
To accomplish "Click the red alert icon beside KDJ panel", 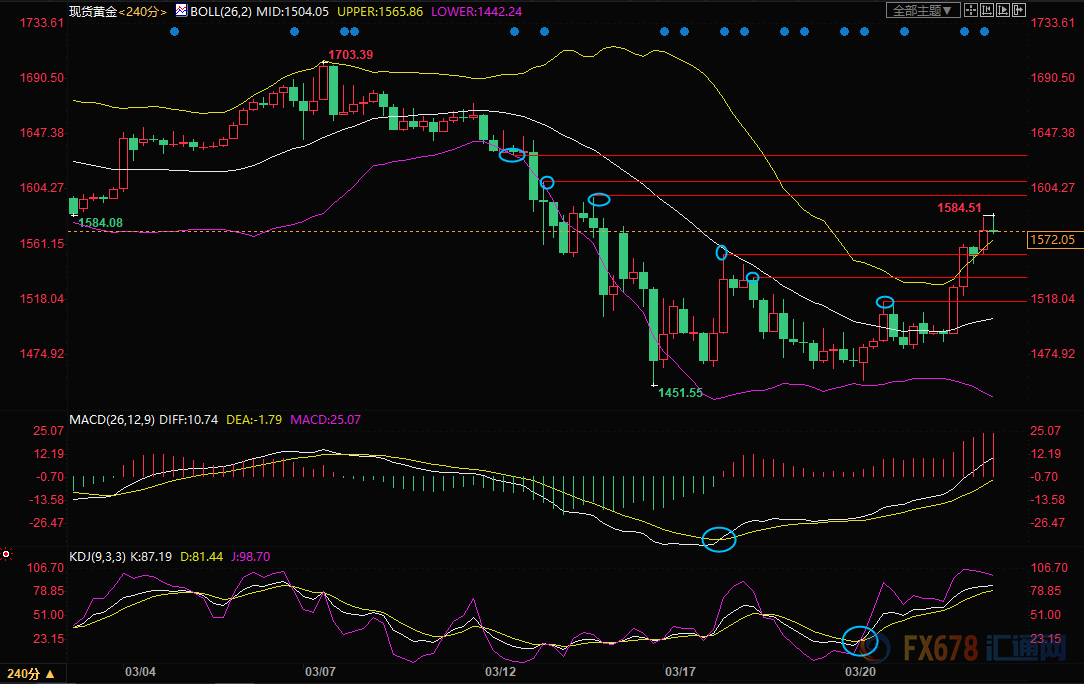I will [6, 554].
